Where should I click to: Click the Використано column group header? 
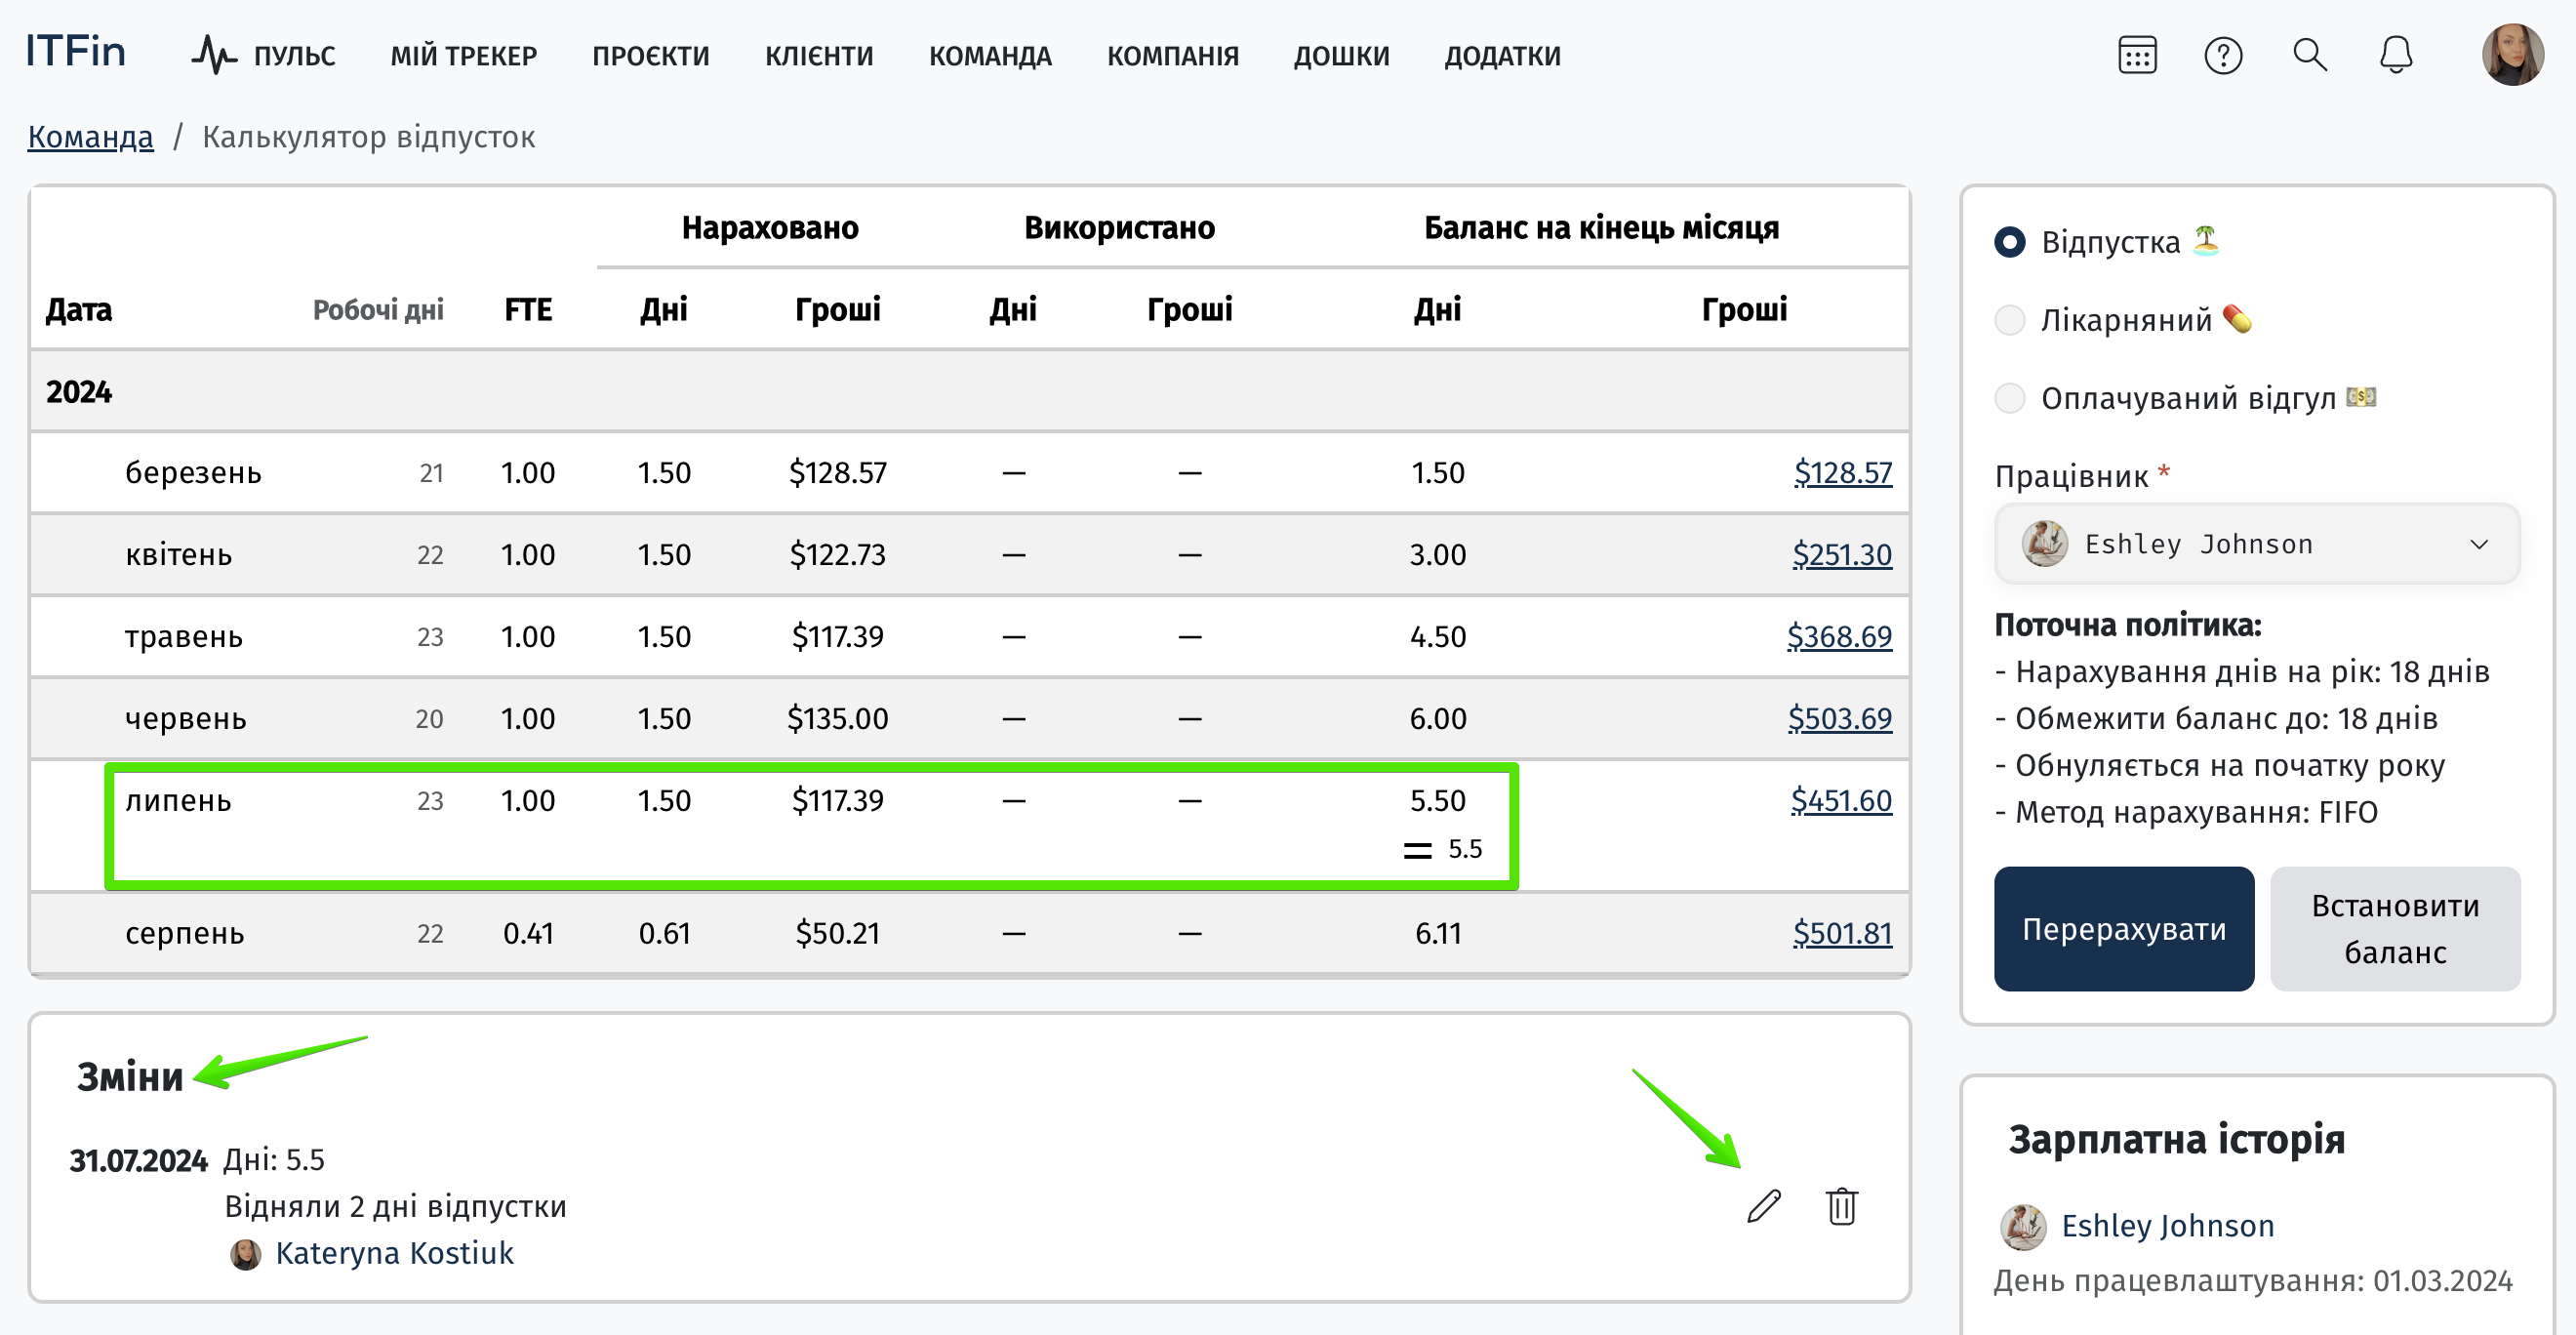(x=1119, y=228)
